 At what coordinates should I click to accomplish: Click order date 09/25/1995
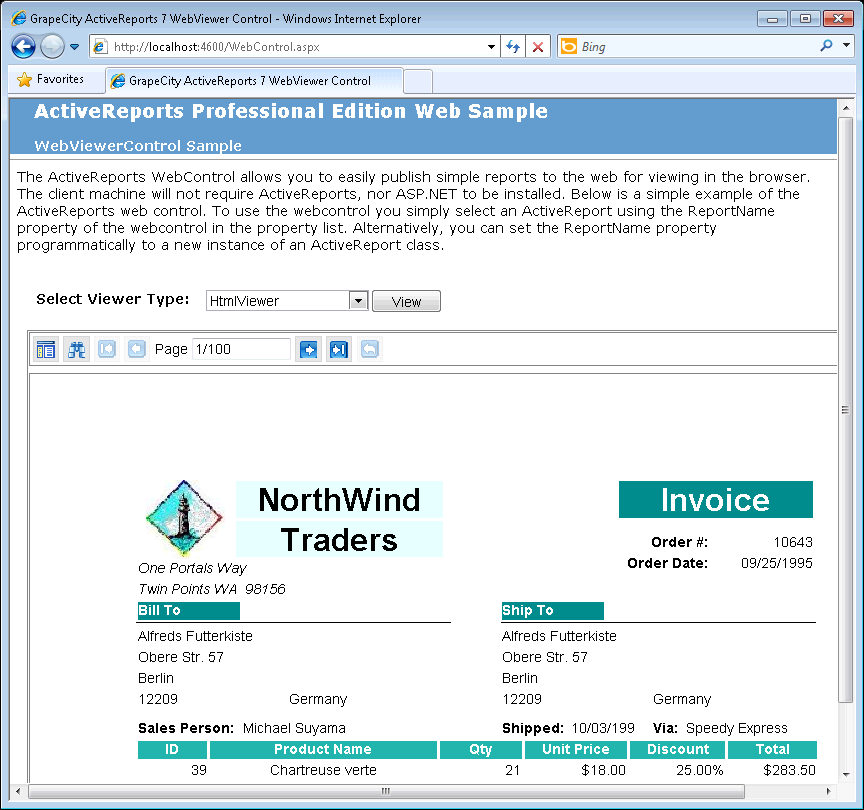(x=776, y=563)
